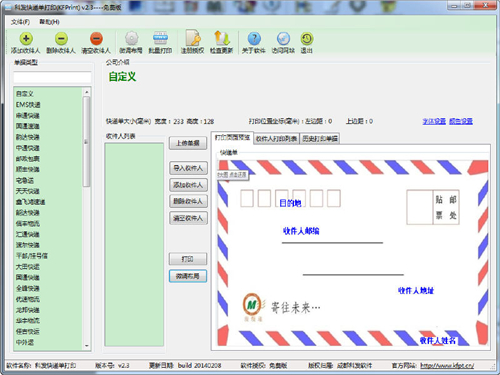Select 圆通速递 in the waybill type list

28,126
